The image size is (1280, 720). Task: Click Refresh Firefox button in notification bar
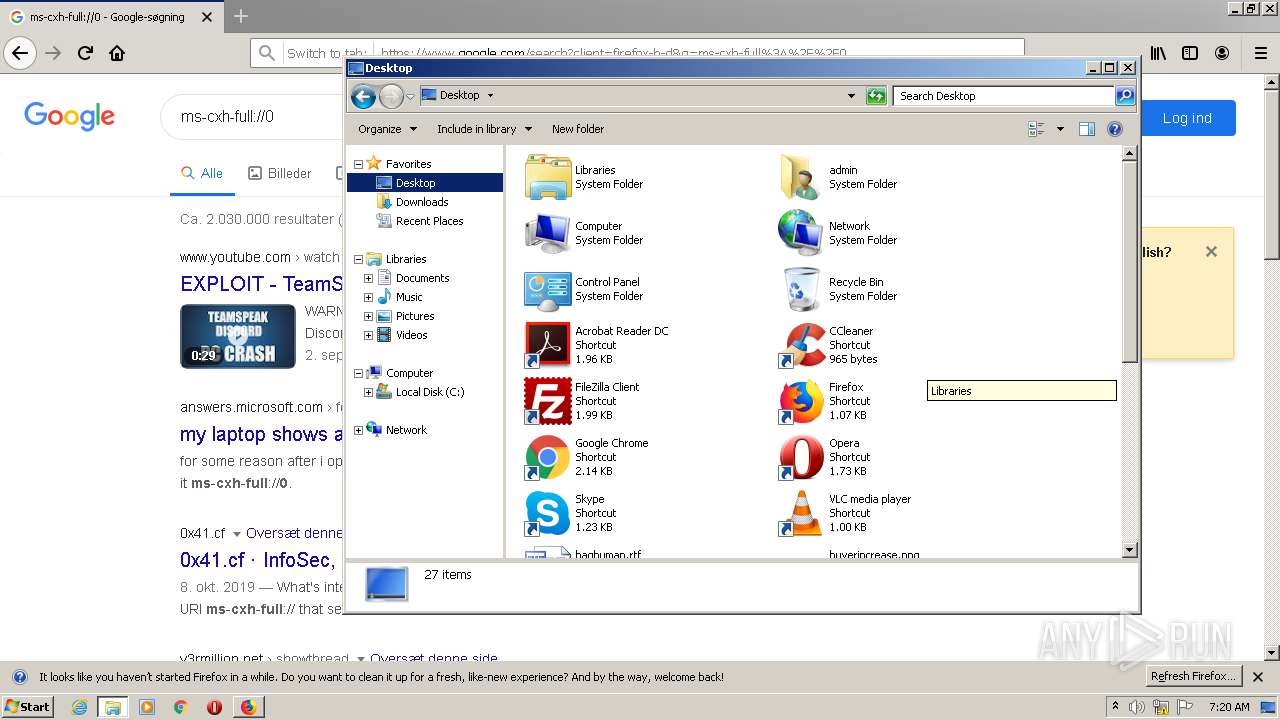coord(1194,677)
